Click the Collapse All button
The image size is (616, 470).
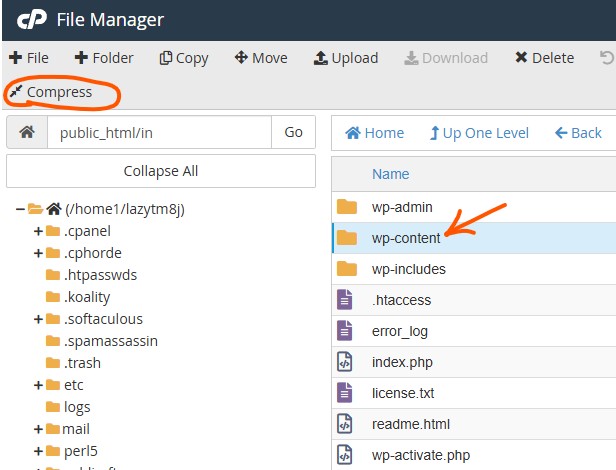[161, 171]
